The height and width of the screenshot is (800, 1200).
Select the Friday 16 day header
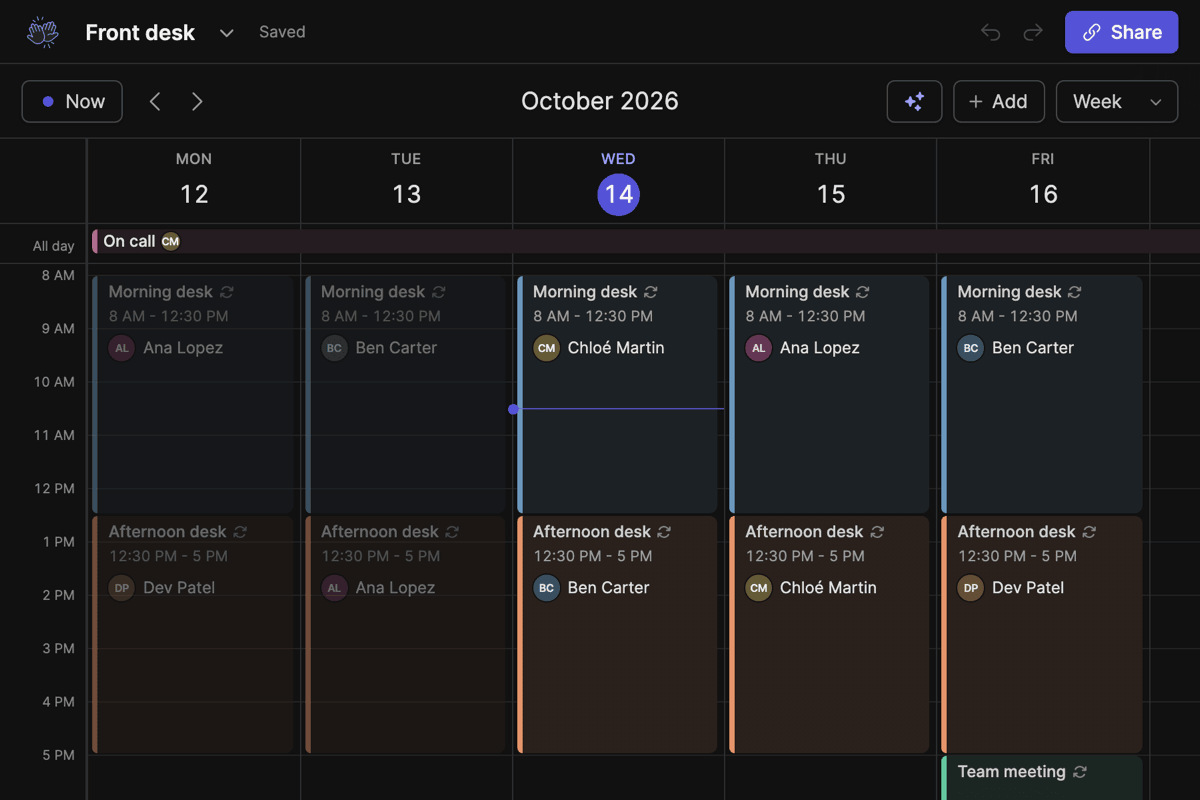point(1043,180)
